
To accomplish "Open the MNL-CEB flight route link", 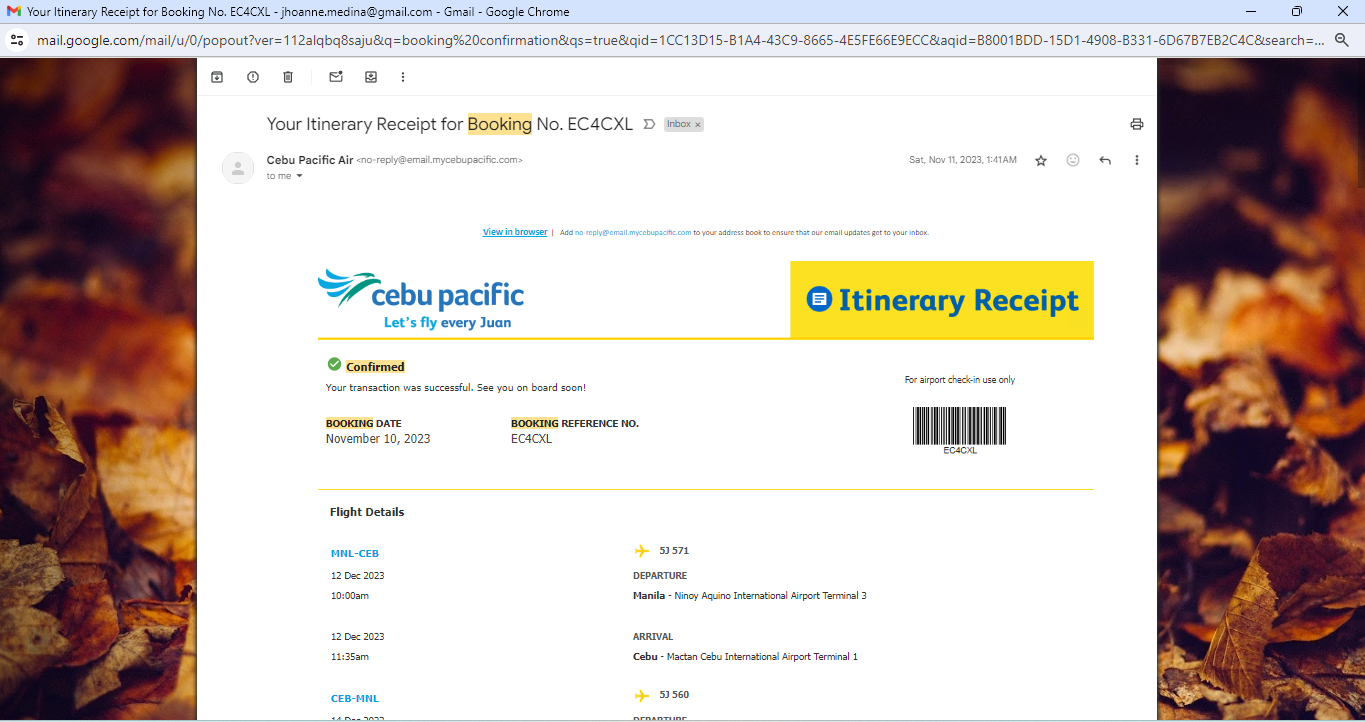I will click(355, 553).
